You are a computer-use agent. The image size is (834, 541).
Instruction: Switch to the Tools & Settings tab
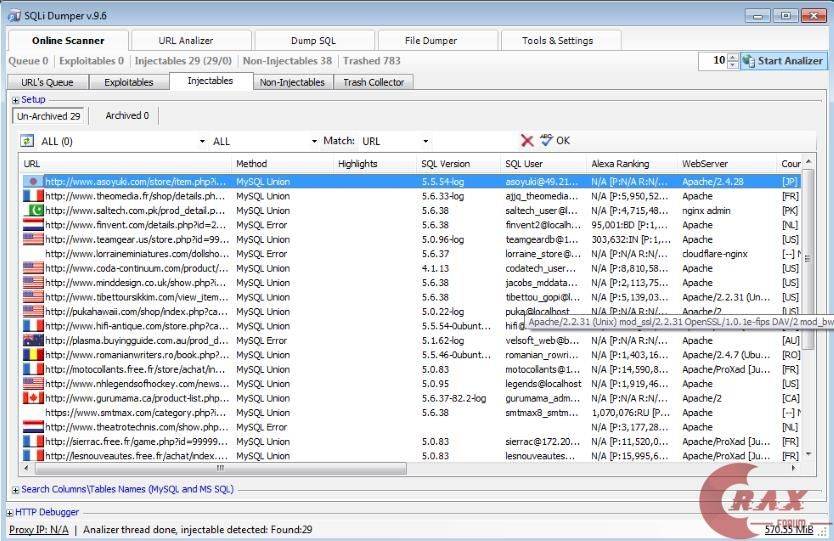(558, 41)
